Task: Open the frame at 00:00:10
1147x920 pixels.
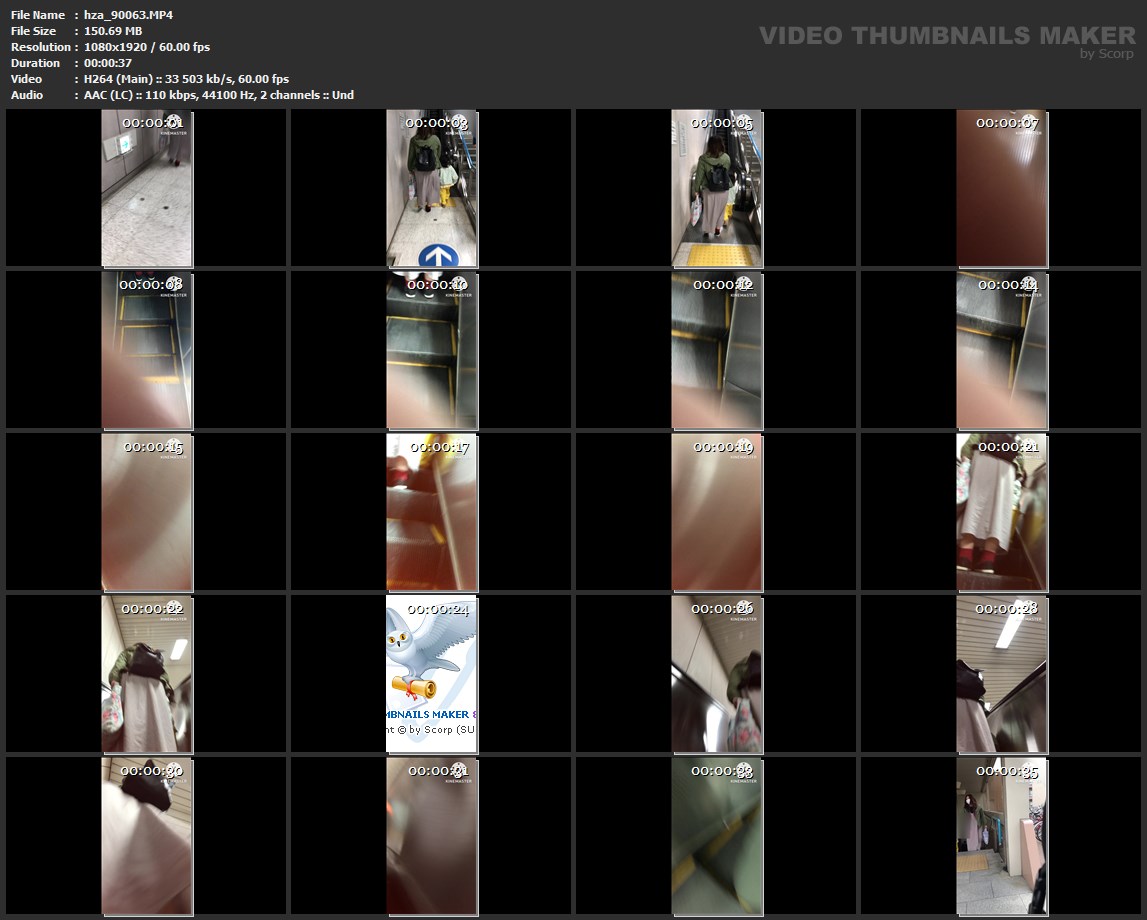Action: tap(432, 350)
